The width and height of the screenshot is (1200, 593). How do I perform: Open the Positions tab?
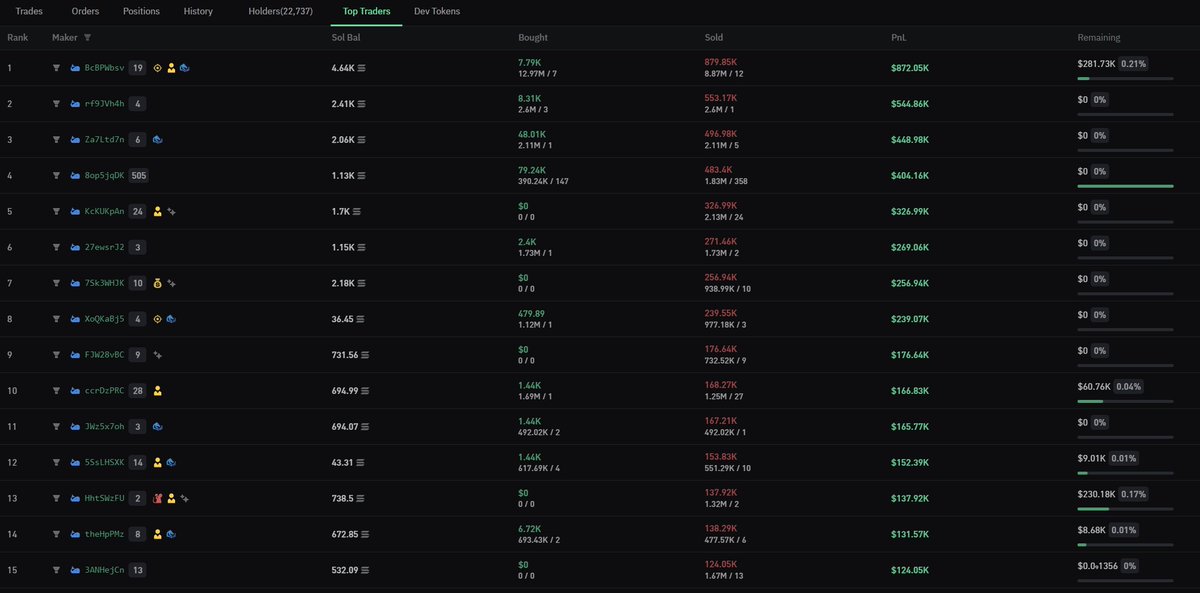[x=141, y=11]
